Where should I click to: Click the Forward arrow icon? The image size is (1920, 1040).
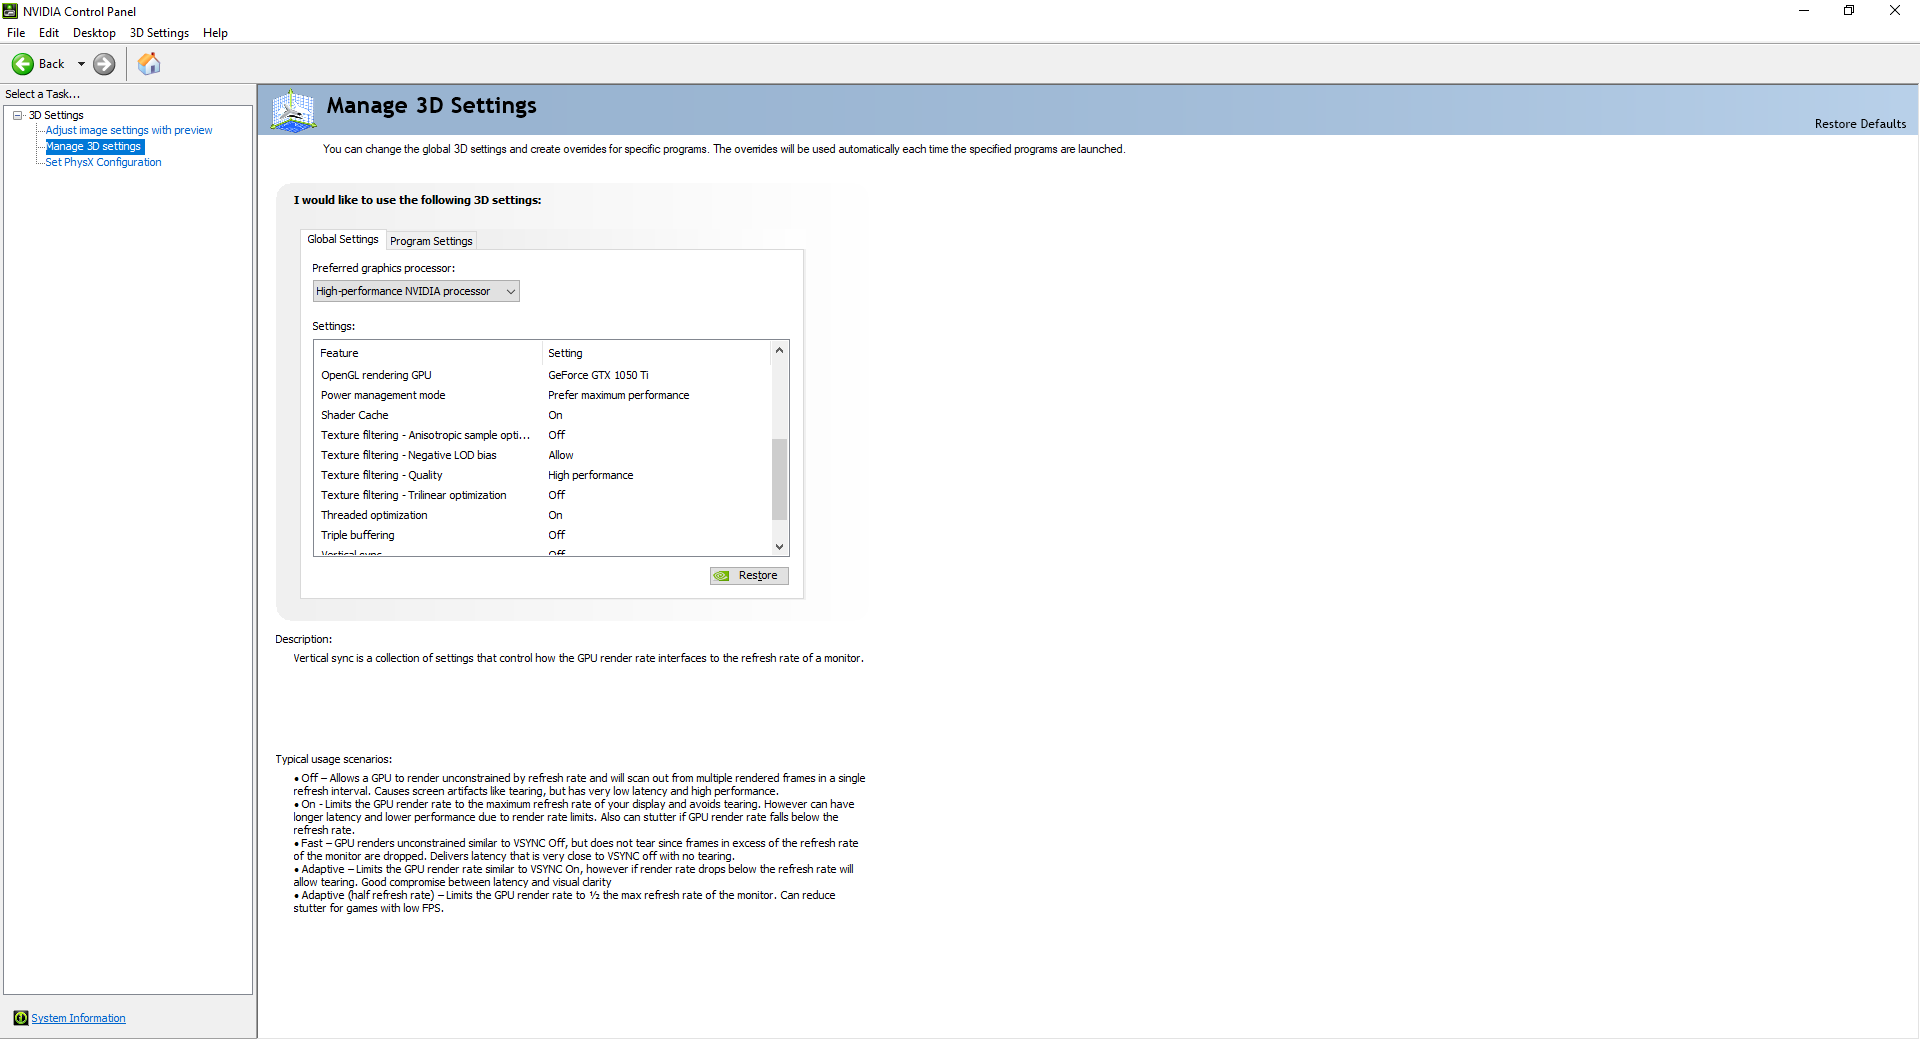pos(104,64)
